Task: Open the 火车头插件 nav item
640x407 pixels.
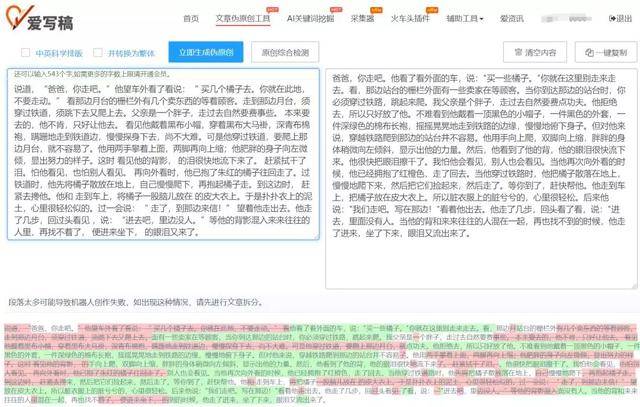Action: (410, 18)
